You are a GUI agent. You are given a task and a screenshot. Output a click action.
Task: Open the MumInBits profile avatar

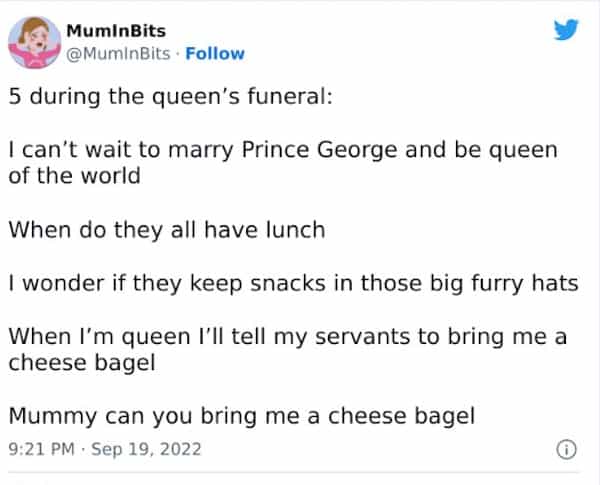[x=32, y=40]
